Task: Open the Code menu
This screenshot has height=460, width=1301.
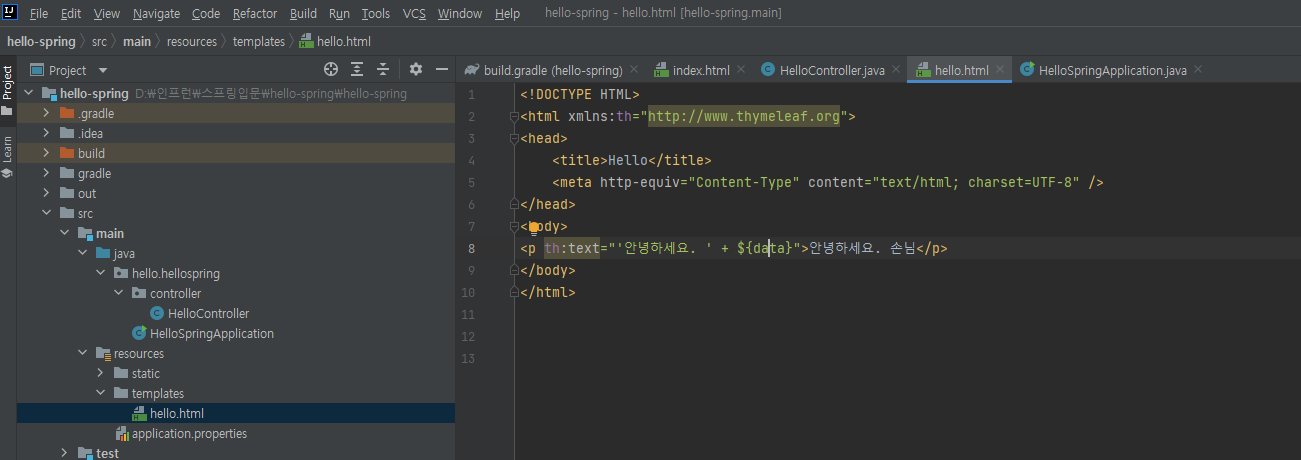Action: click(206, 14)
